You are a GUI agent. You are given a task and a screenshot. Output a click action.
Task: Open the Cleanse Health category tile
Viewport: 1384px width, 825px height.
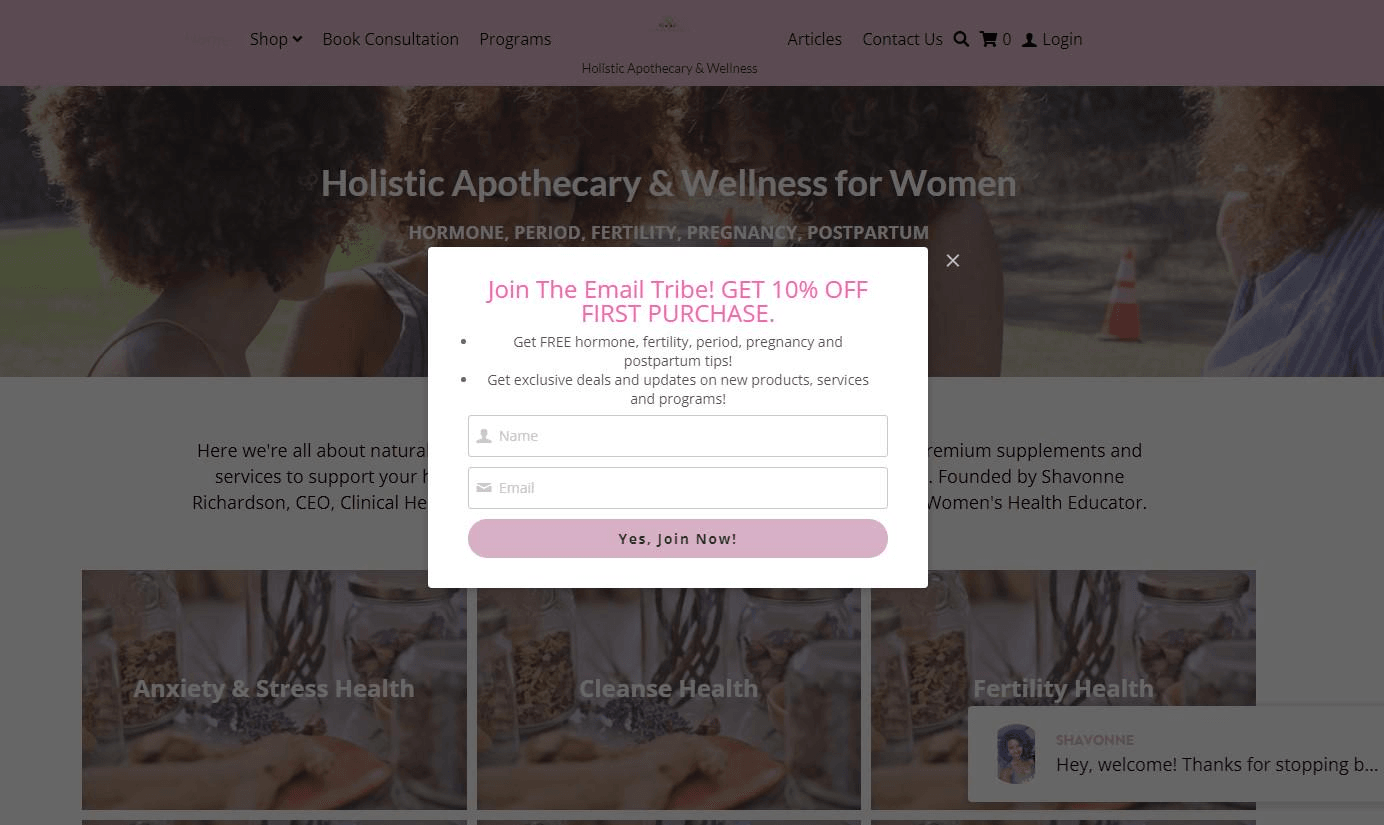tap(669, 689)
